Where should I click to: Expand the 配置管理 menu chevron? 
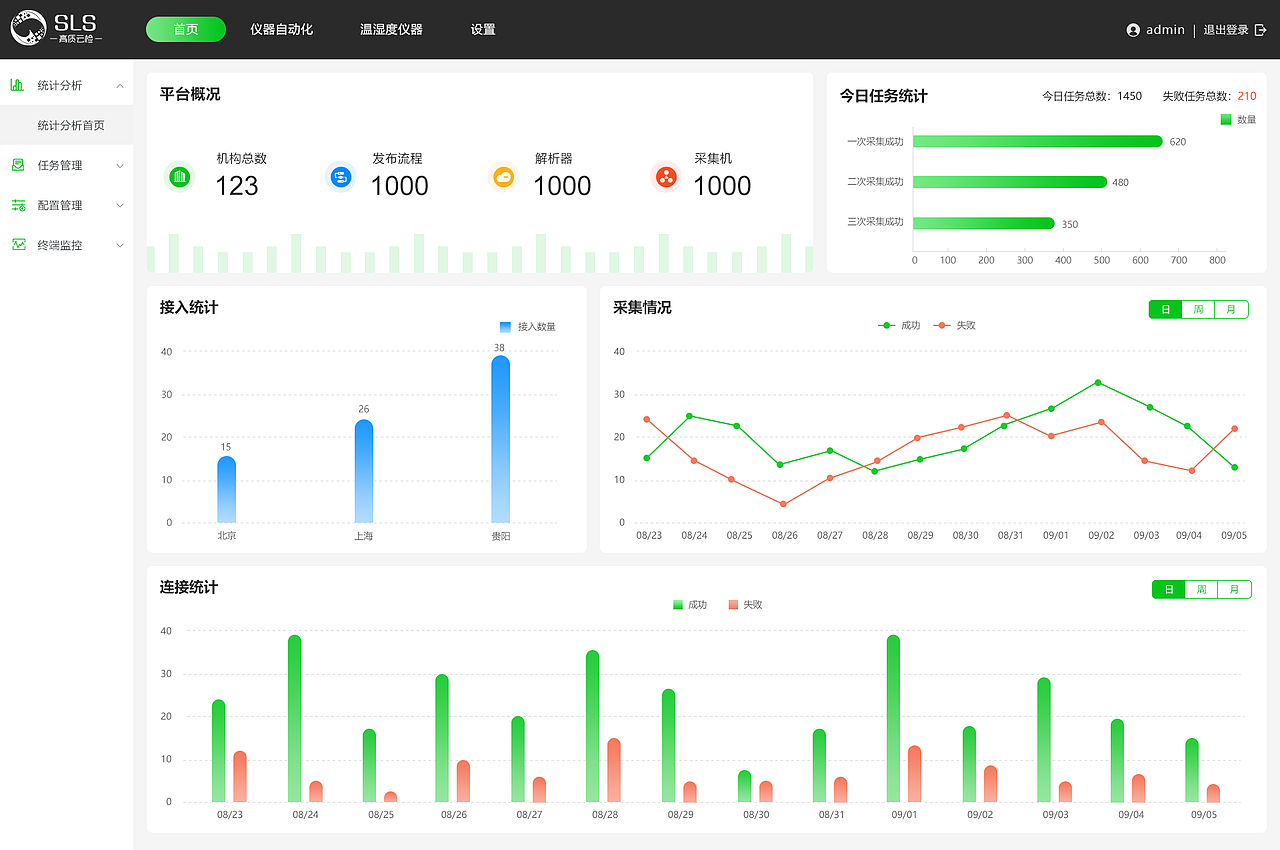pos(120,205)
